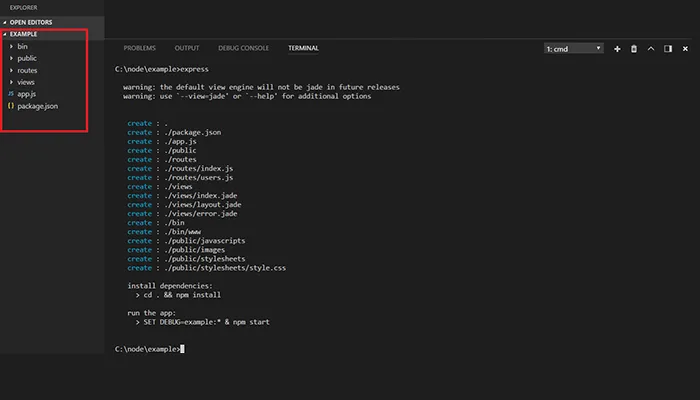Click './routes/users.js' in terminal output
700x400 pixels.
click(x=199, y=177)
